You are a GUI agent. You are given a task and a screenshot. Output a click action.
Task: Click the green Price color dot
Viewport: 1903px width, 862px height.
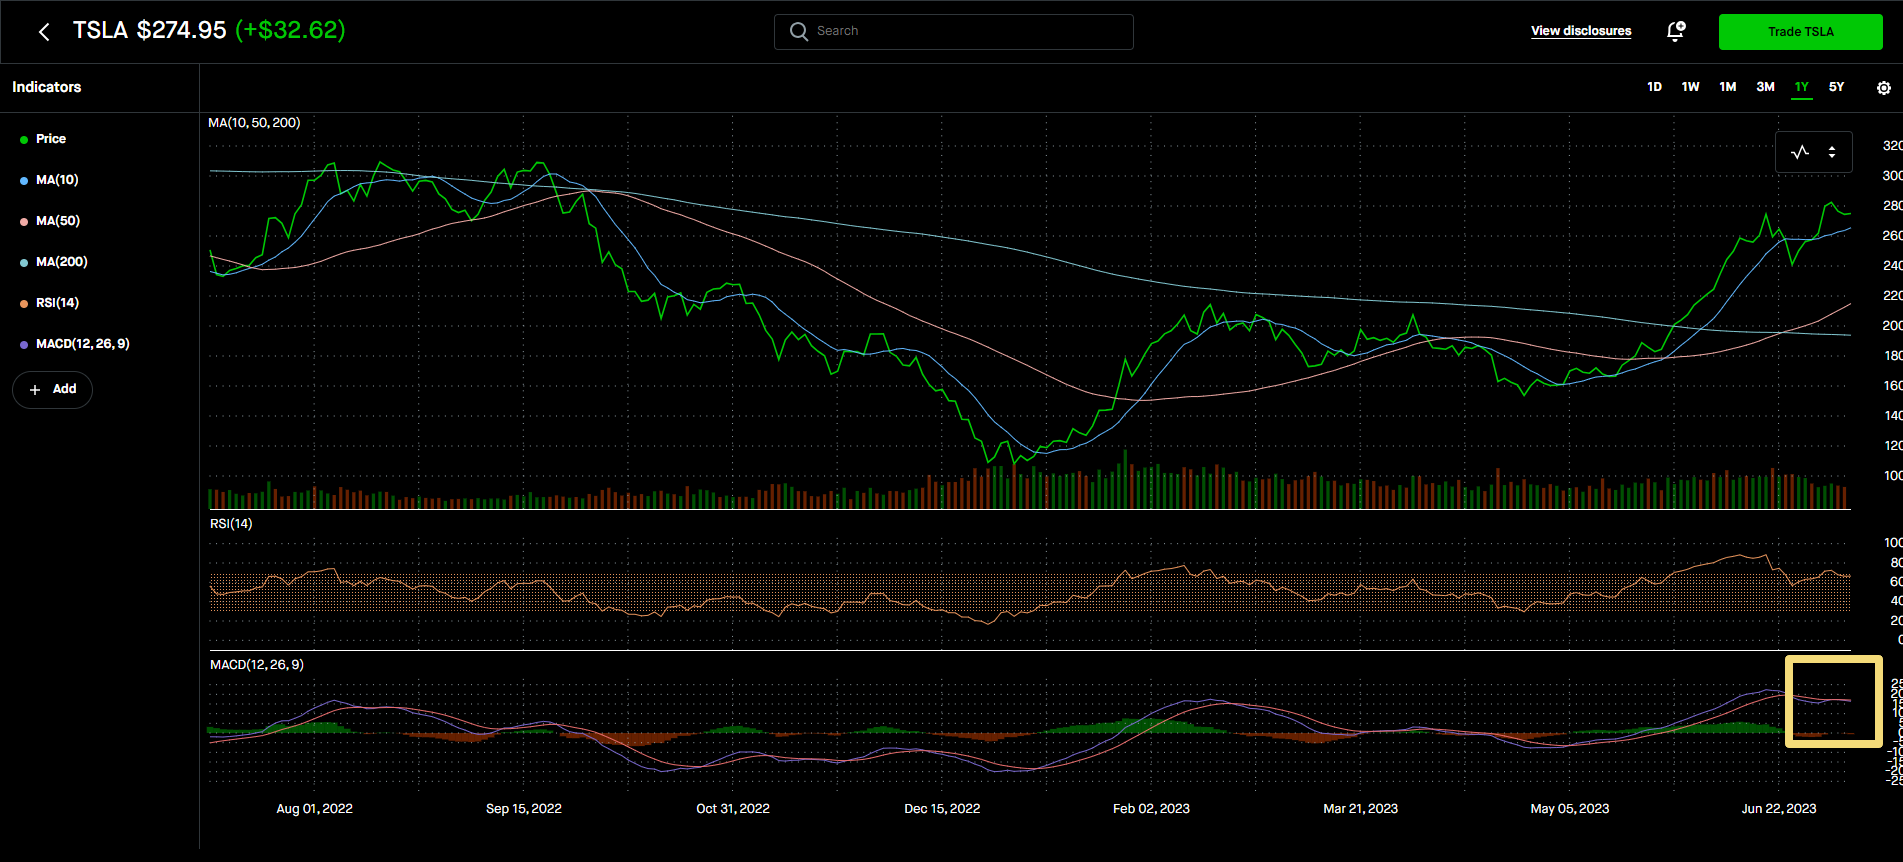click(x=24, y=140)
